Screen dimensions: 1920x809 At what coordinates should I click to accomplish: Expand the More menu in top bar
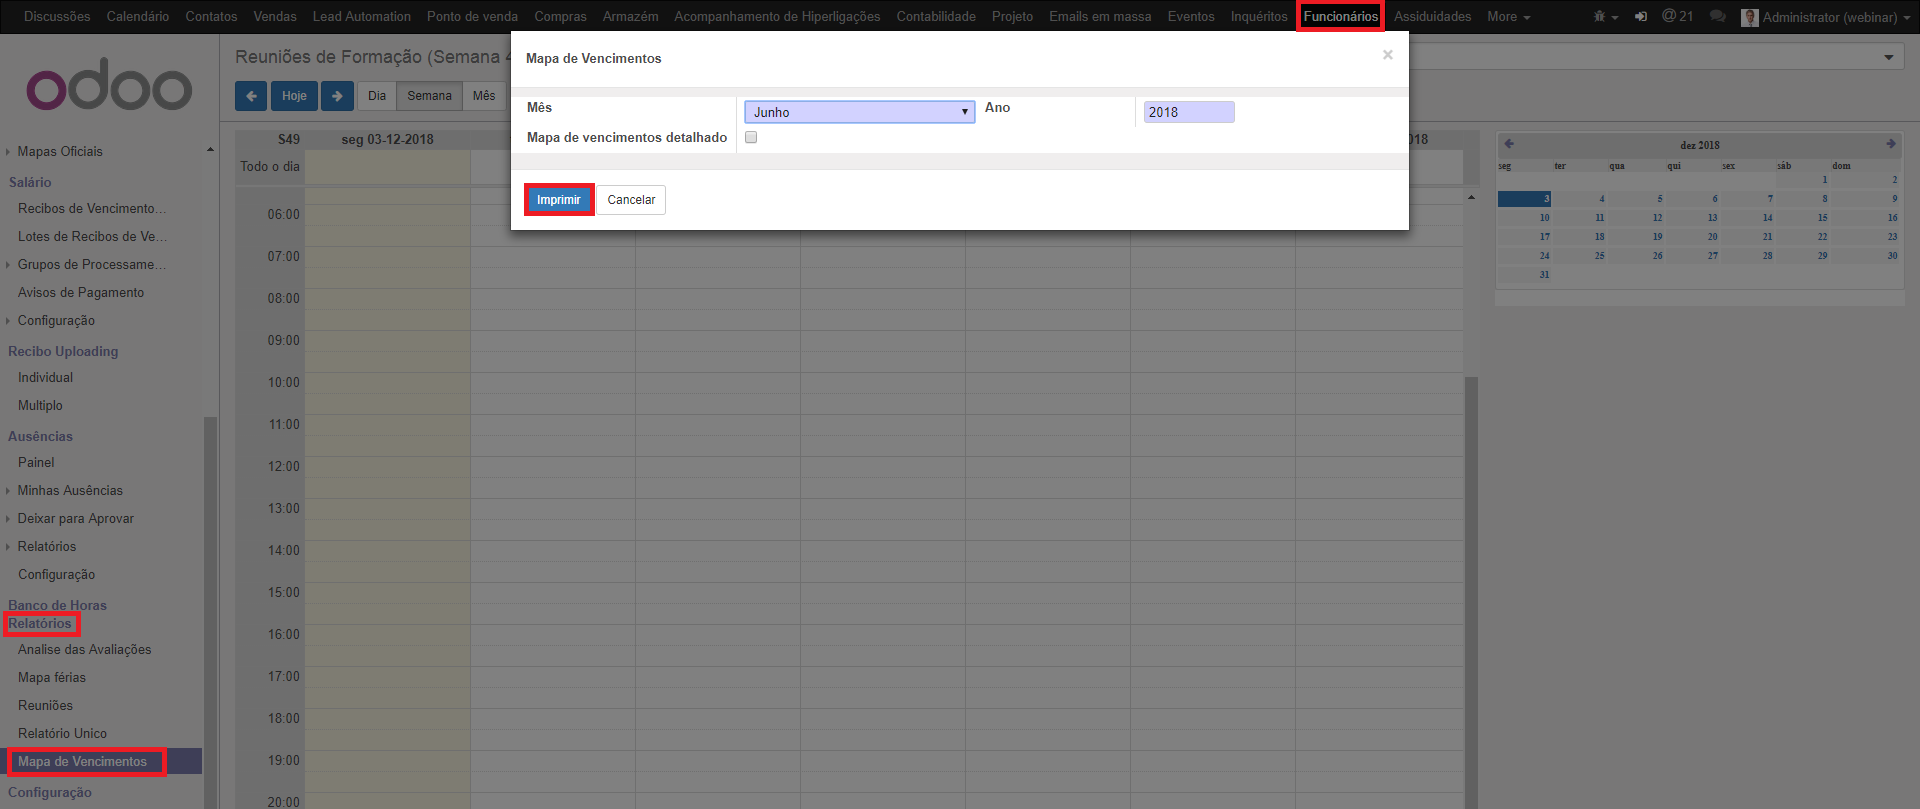(x=1508, y=17)
